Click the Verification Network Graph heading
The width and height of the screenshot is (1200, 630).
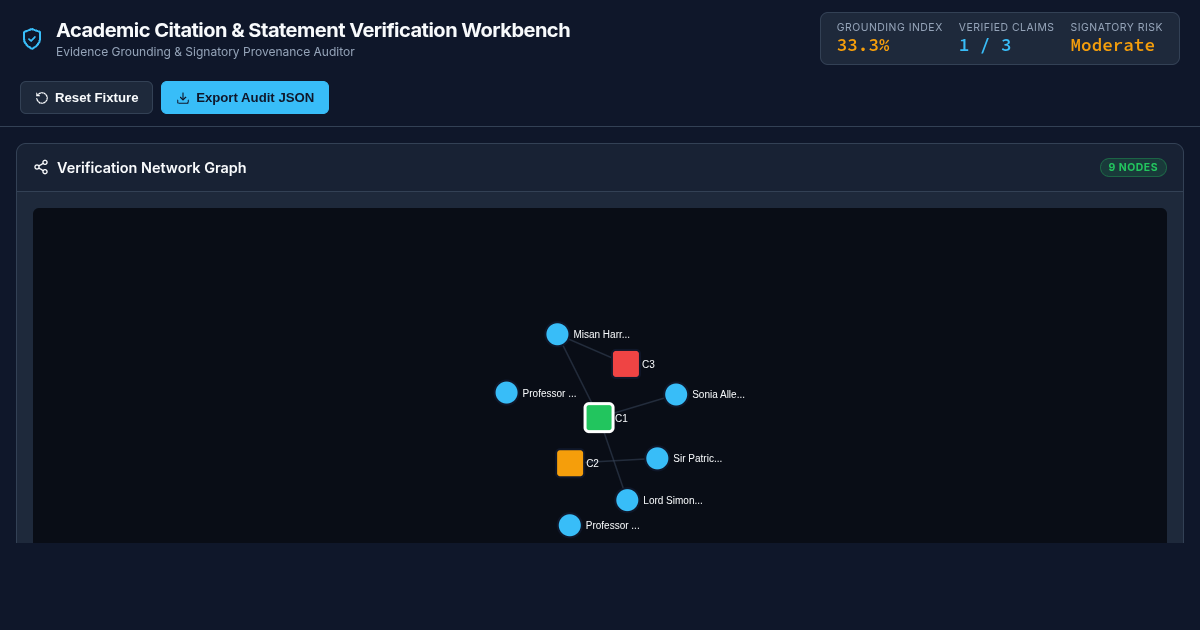[x=152, y=167]
